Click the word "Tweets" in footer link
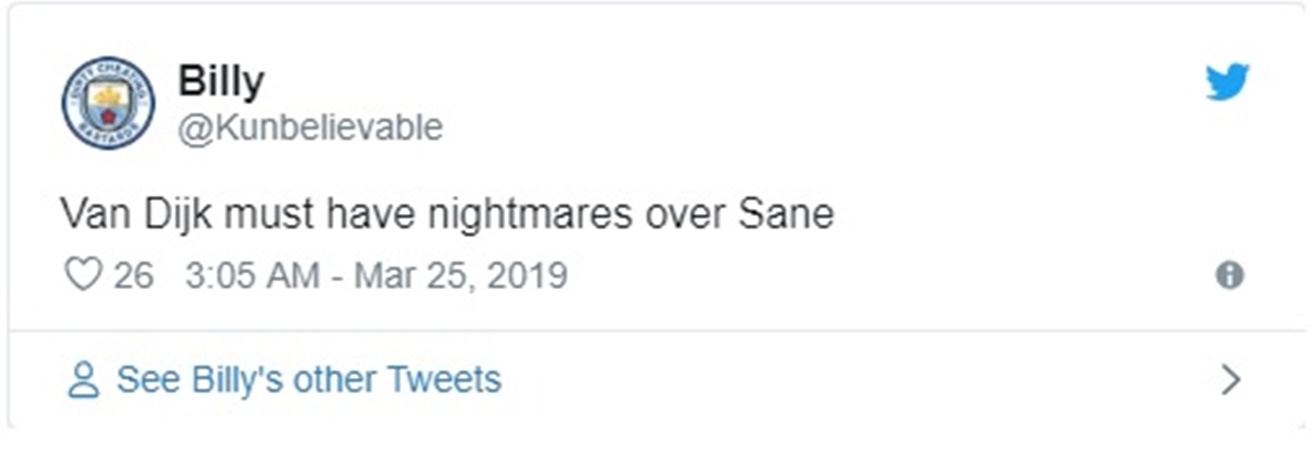The width and height of the screenshot is (1314, 450). point(444,380)
